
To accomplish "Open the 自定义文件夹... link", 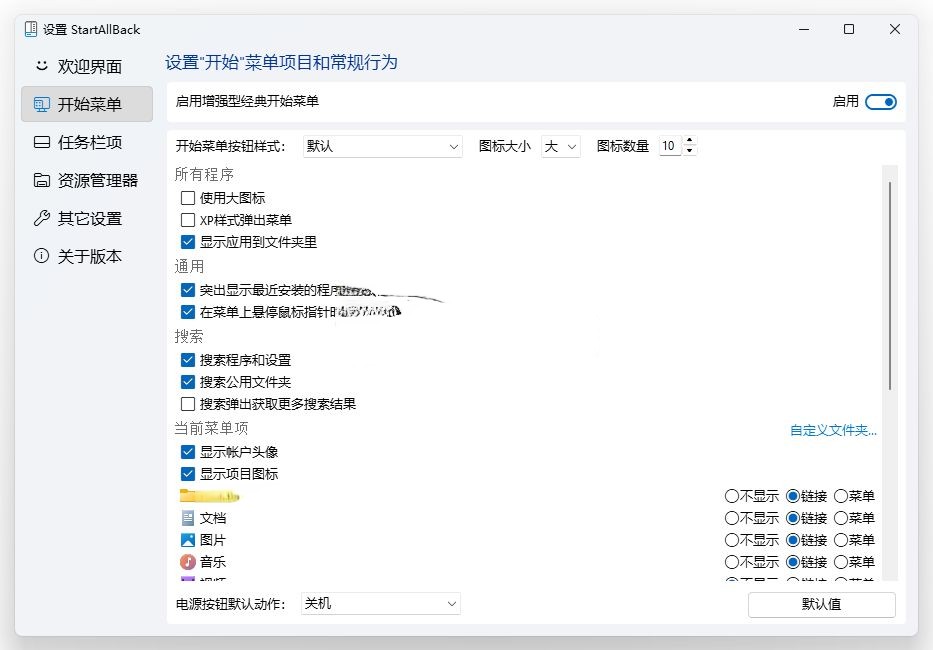I will [x=833, y=430].
